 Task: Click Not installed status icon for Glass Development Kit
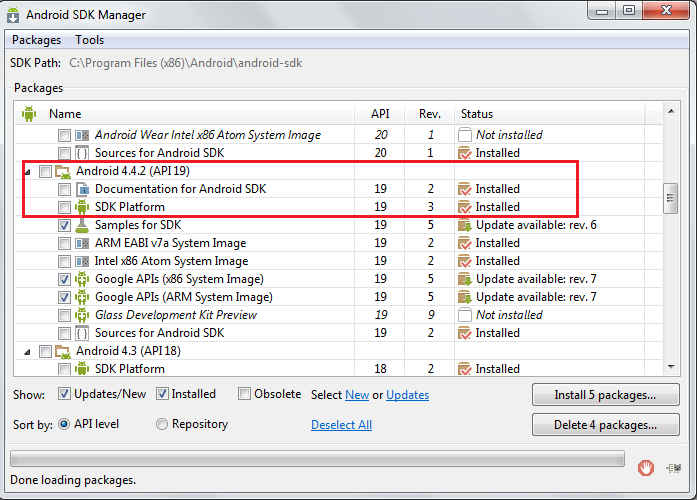click(465, 315)
